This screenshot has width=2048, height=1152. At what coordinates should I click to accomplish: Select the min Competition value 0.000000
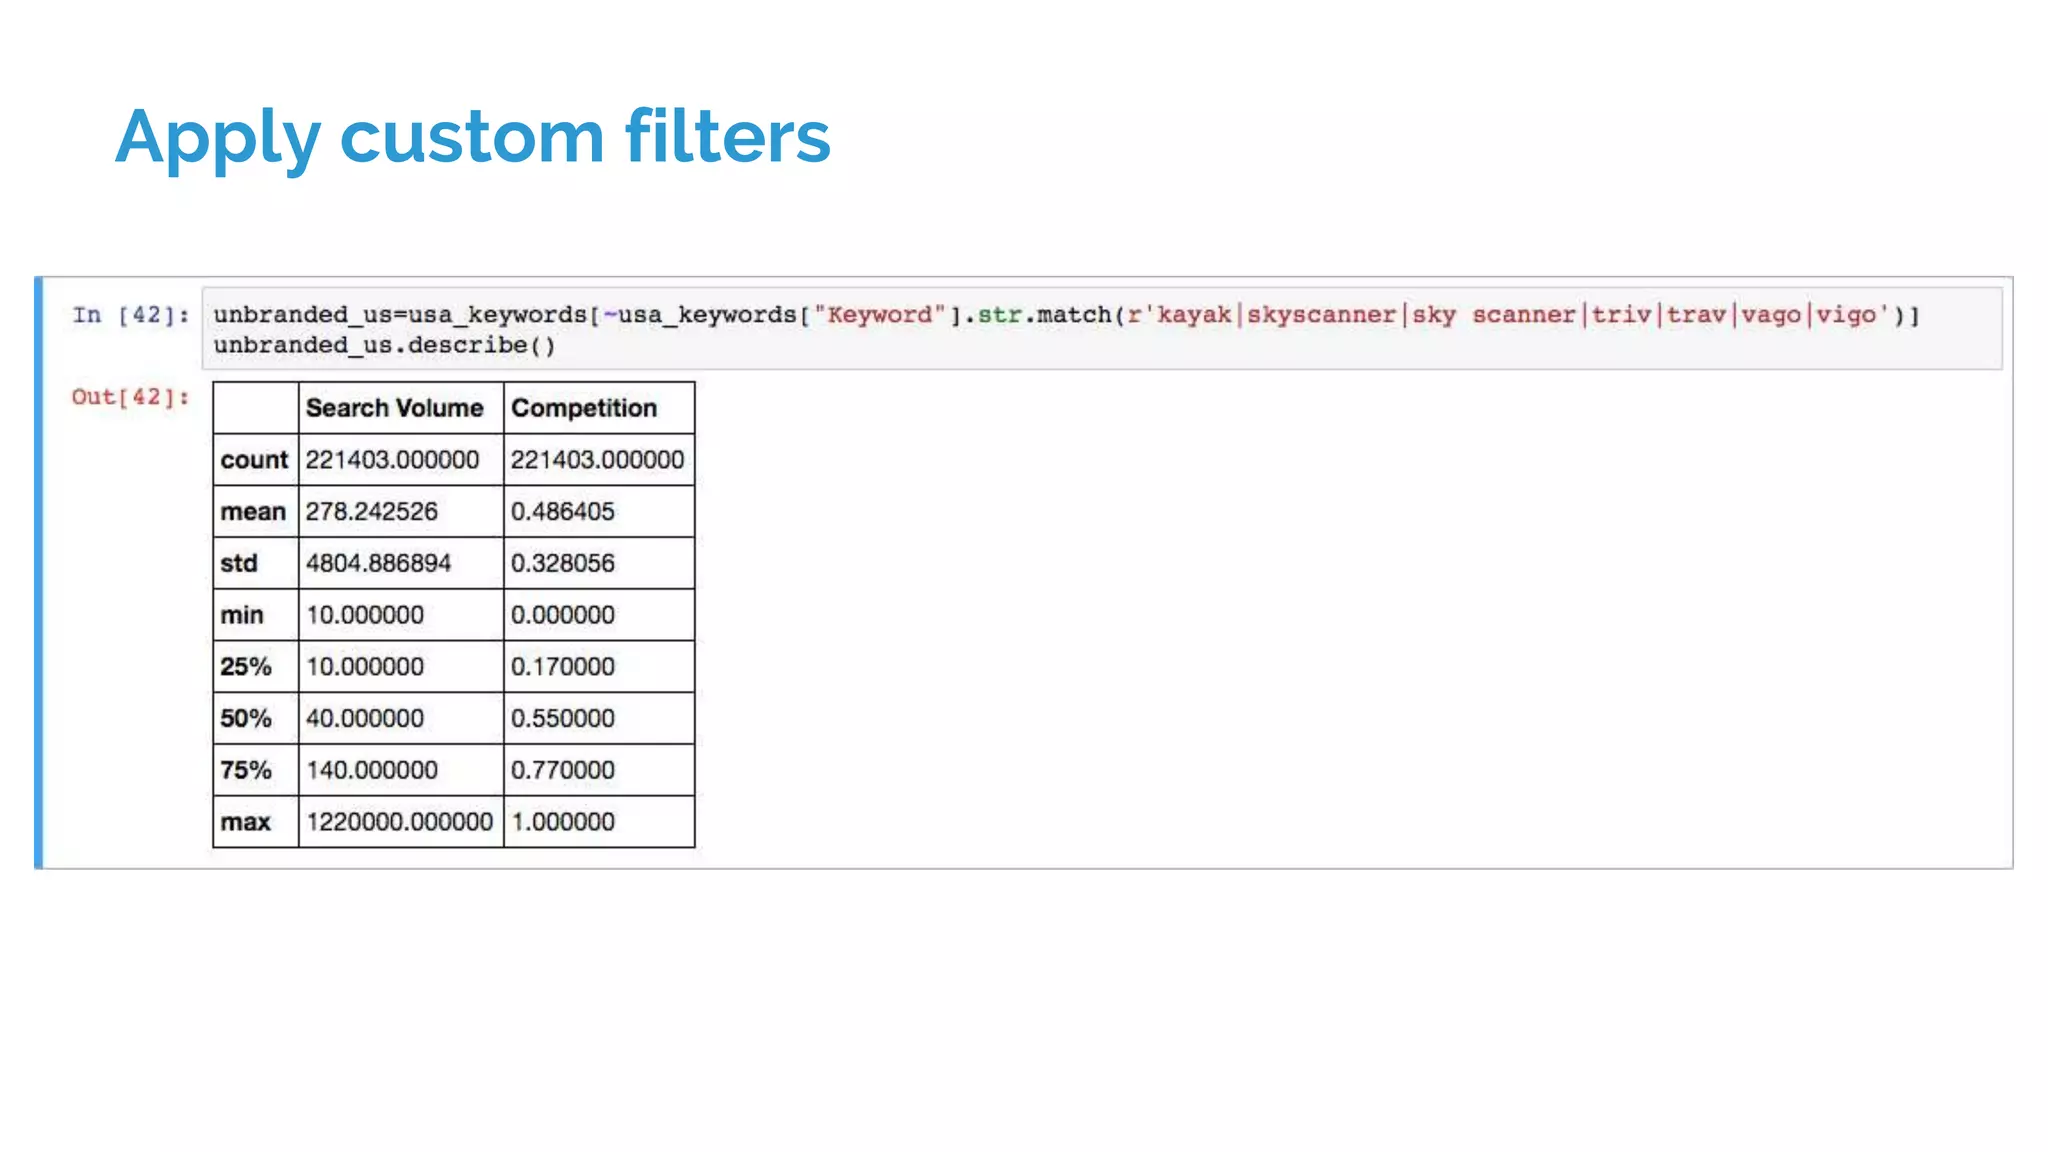pos(563,615)
